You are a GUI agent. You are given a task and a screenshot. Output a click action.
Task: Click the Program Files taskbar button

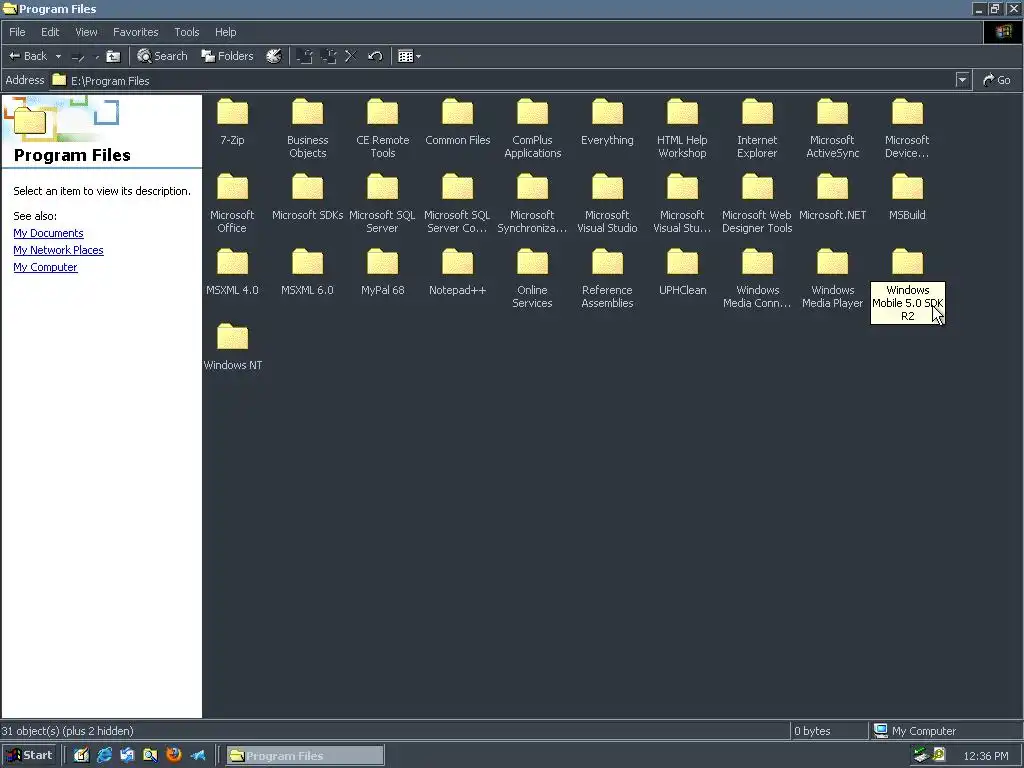(x=305, y=756)
